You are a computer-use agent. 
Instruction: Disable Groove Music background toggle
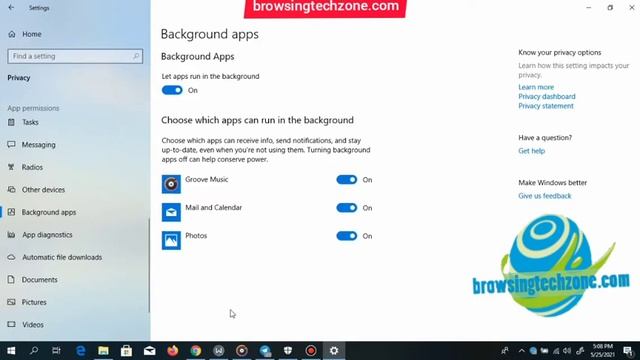pos(347,180)
